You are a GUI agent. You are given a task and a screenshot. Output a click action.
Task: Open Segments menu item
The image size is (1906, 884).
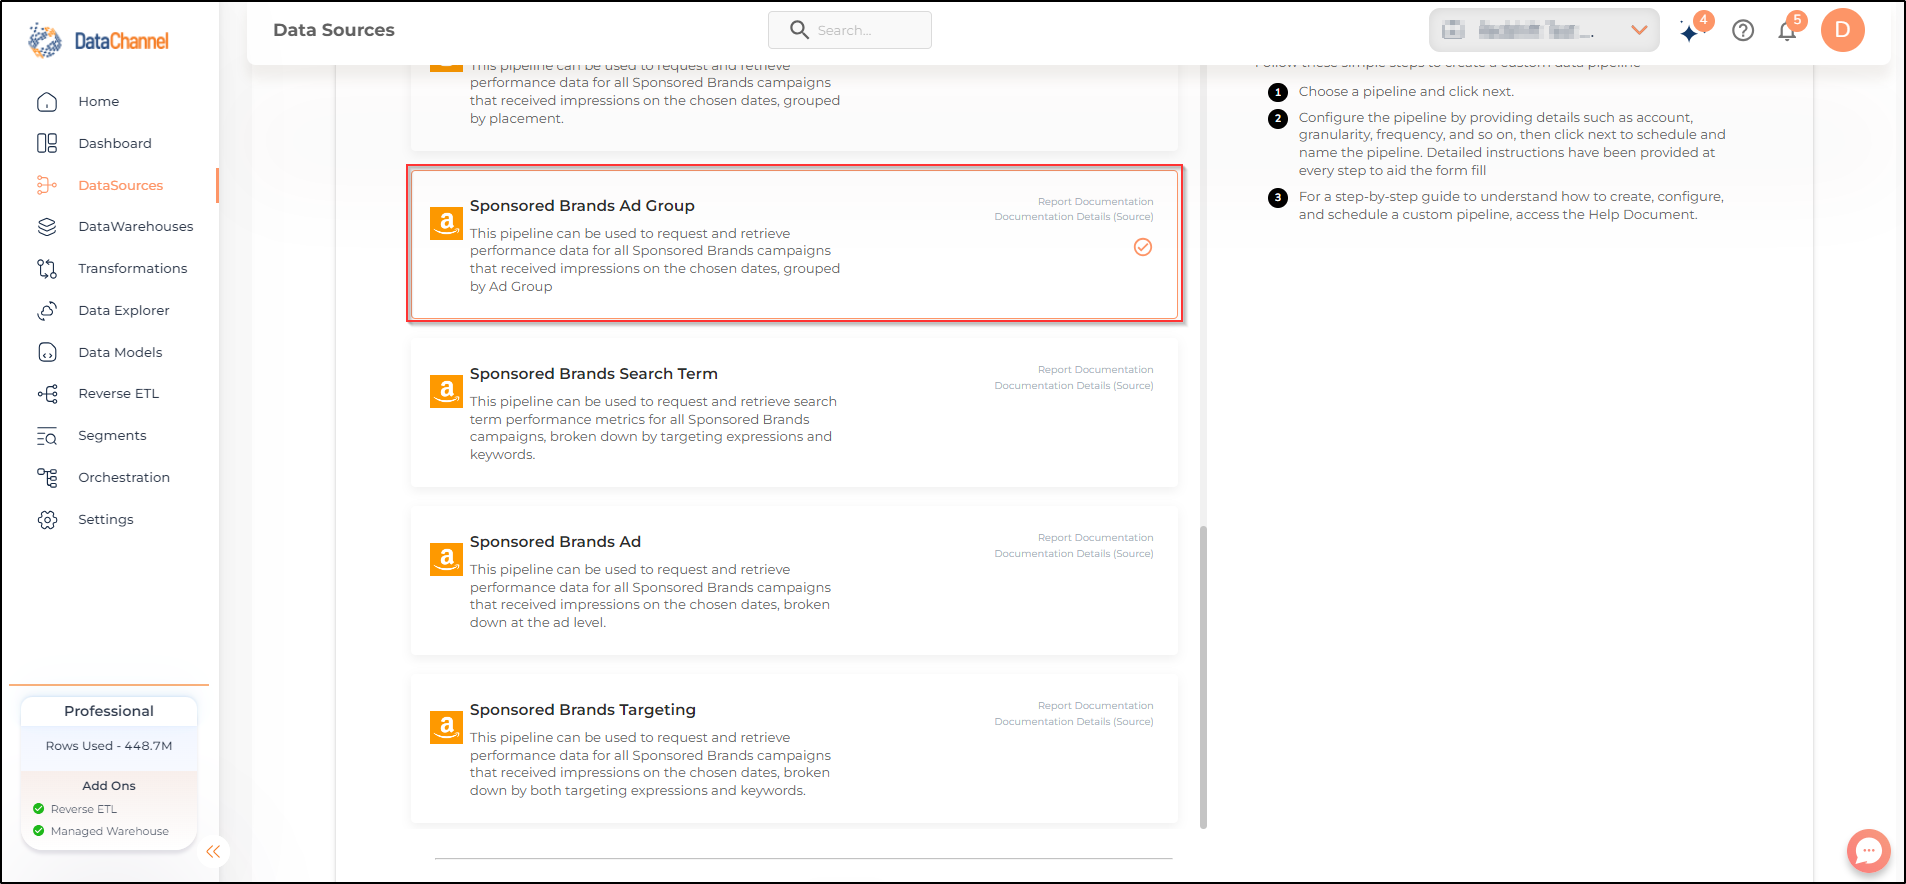pyautogui.click(x=112, y=436)
